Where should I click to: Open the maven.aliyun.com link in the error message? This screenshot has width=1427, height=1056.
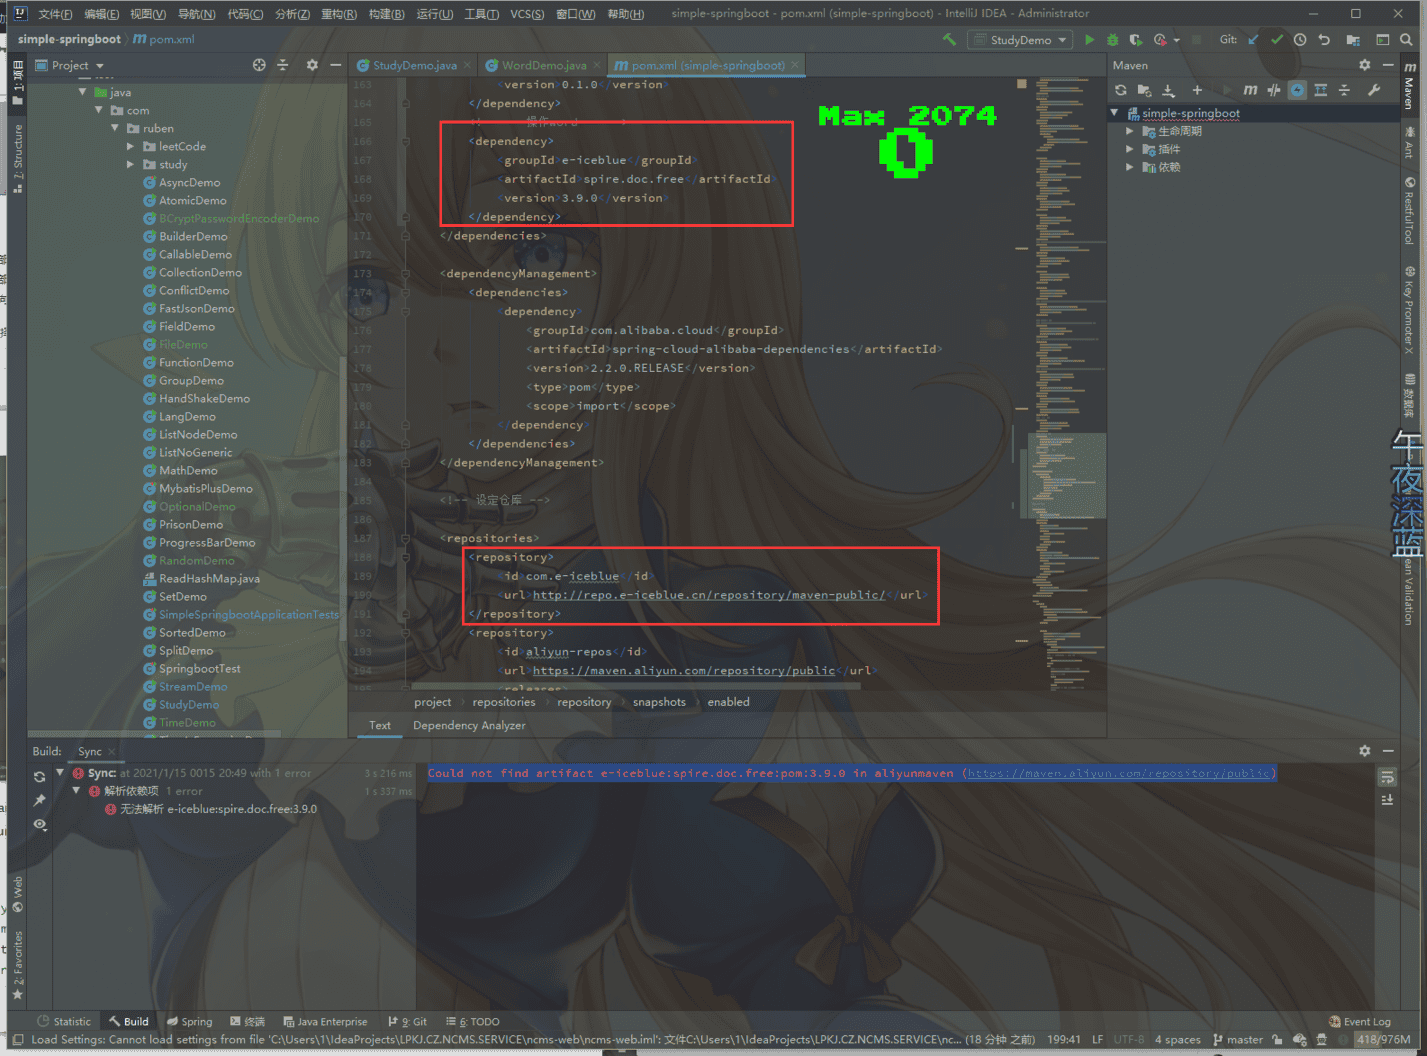click(x=1119, y=773)
